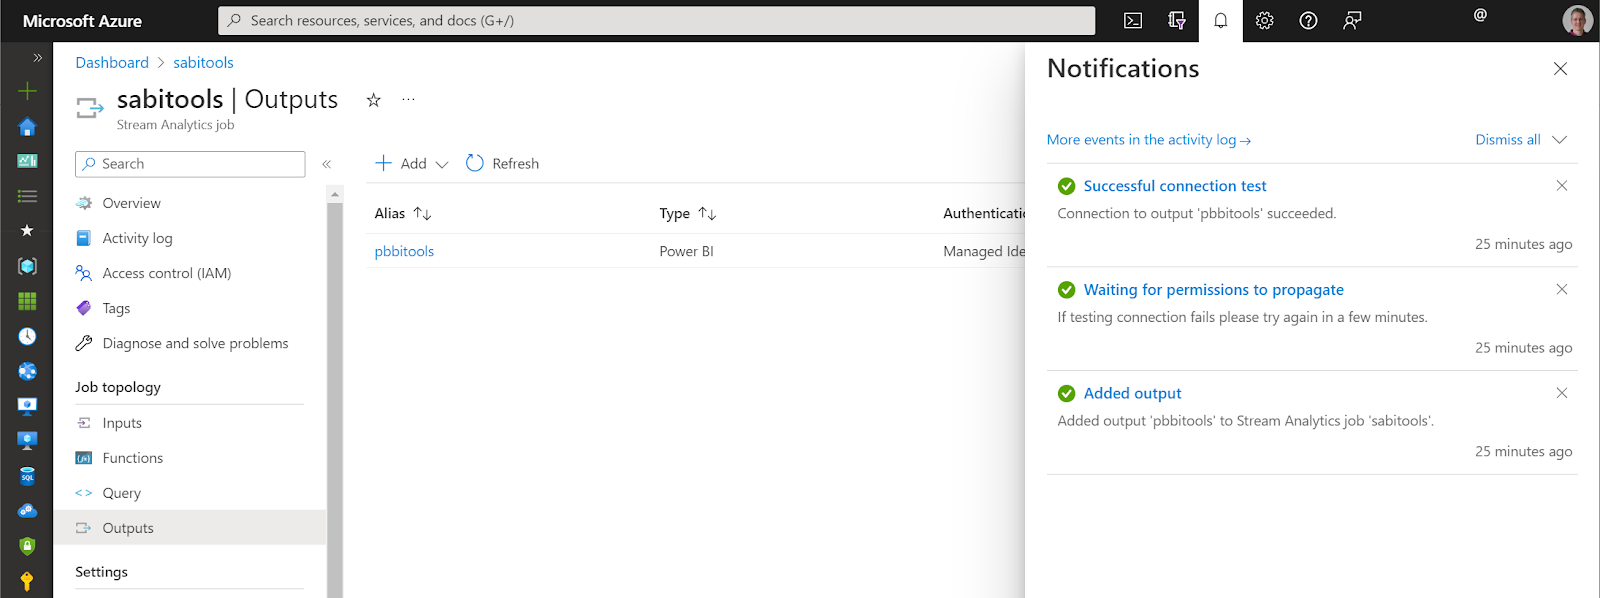Click the Authentication column header
The width and height of the screenshot is (1600, 598).
click(x=984, y=213)
